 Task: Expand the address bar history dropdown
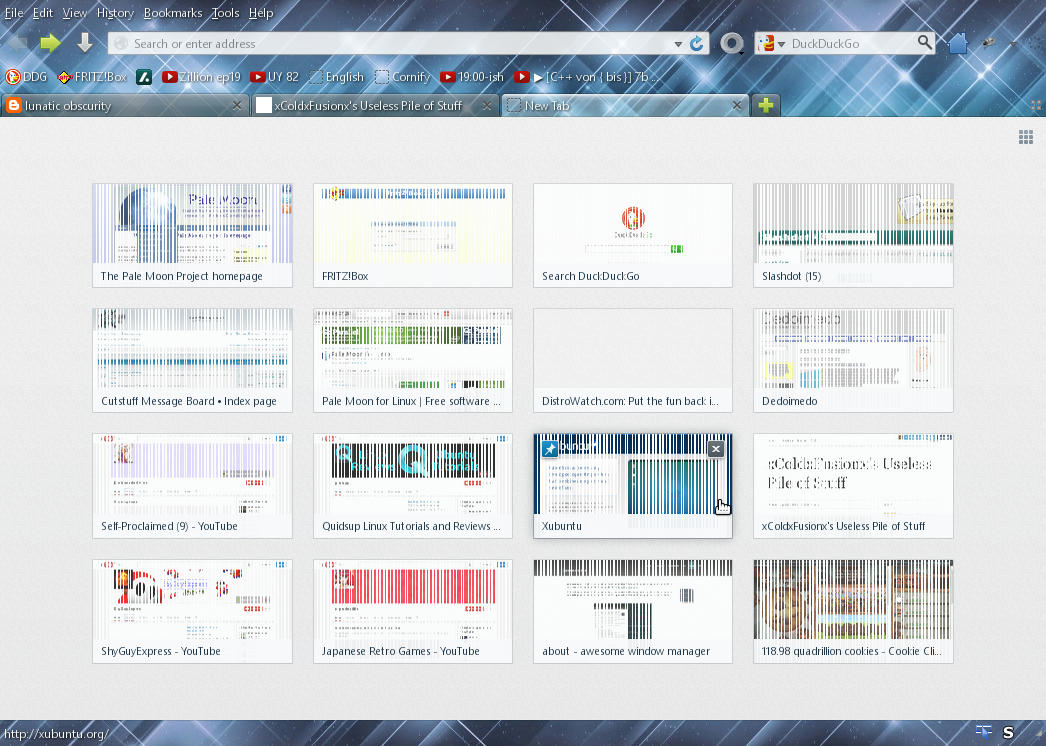point(678,44)
